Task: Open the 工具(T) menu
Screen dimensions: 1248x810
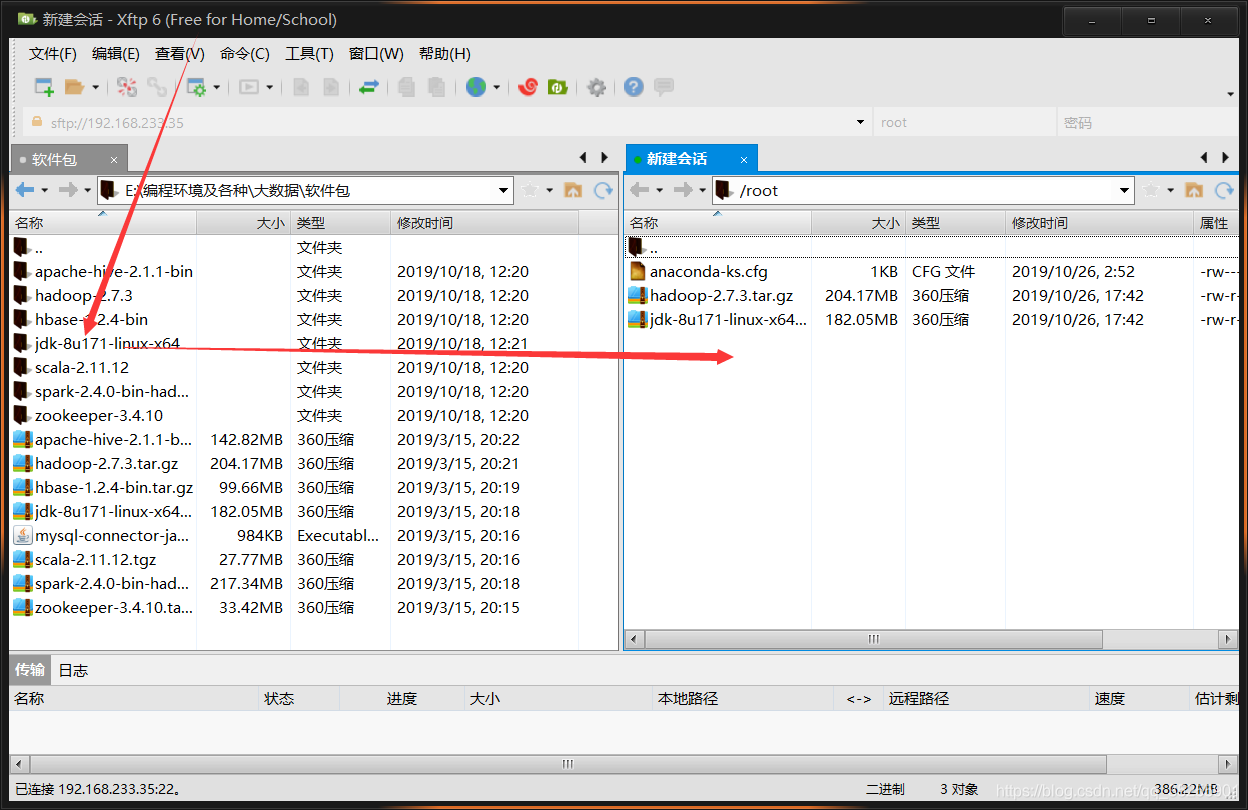Action: 309,54
